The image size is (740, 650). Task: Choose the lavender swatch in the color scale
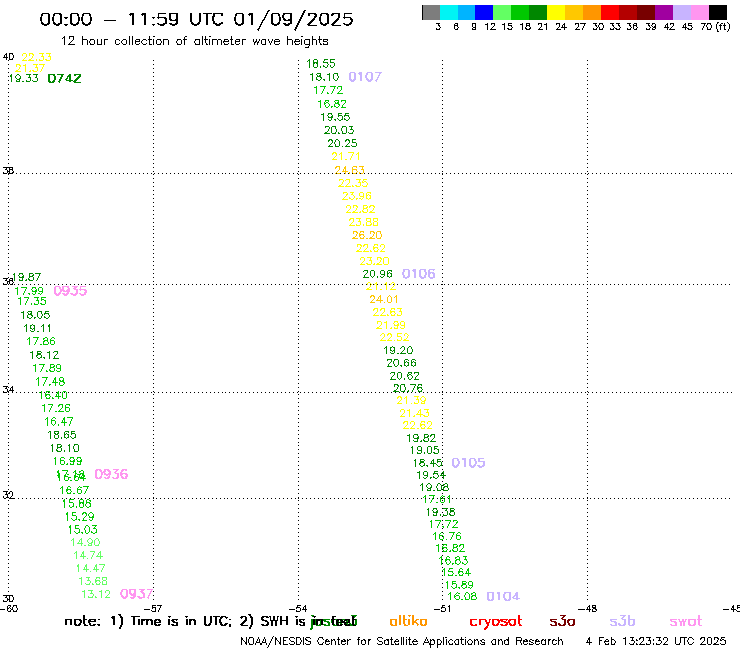[x=681, y=12]
